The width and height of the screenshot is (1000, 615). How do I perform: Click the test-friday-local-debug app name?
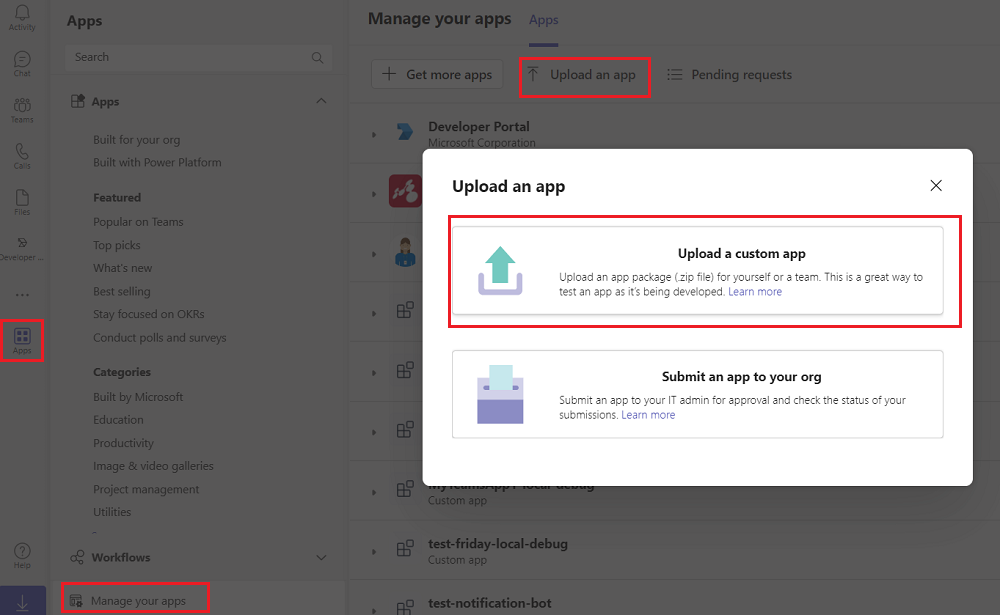click(497, 544)
